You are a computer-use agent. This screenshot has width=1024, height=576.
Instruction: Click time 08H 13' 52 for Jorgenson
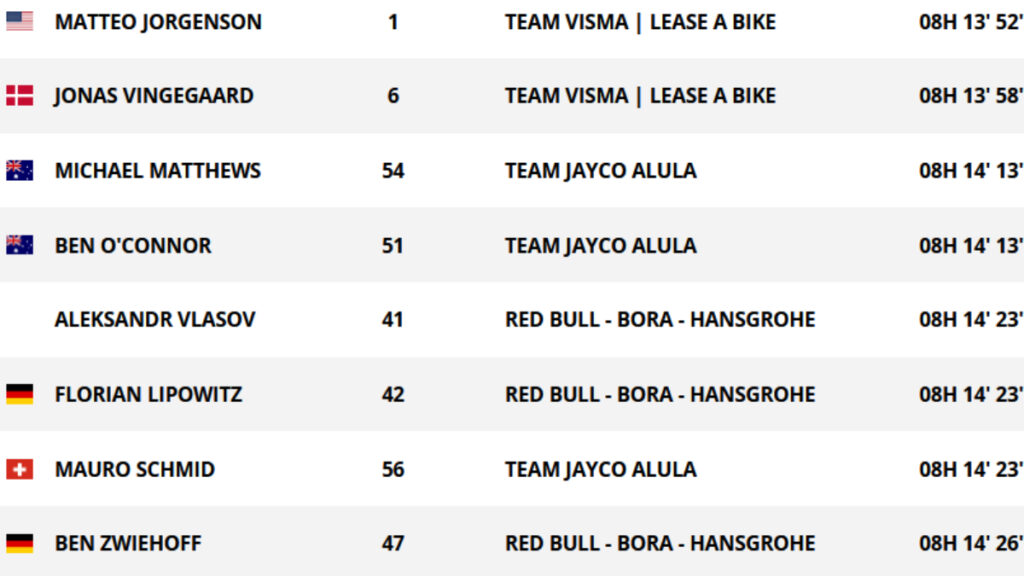[971, 22]
